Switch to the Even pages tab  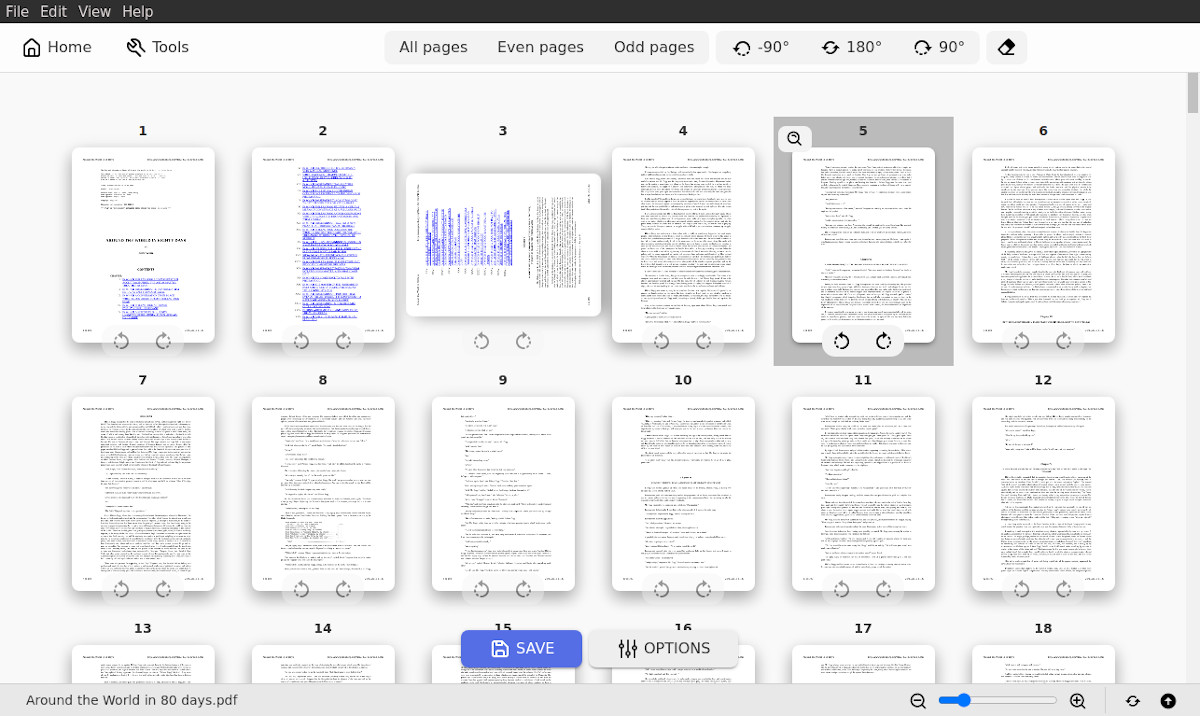[540, 46]
